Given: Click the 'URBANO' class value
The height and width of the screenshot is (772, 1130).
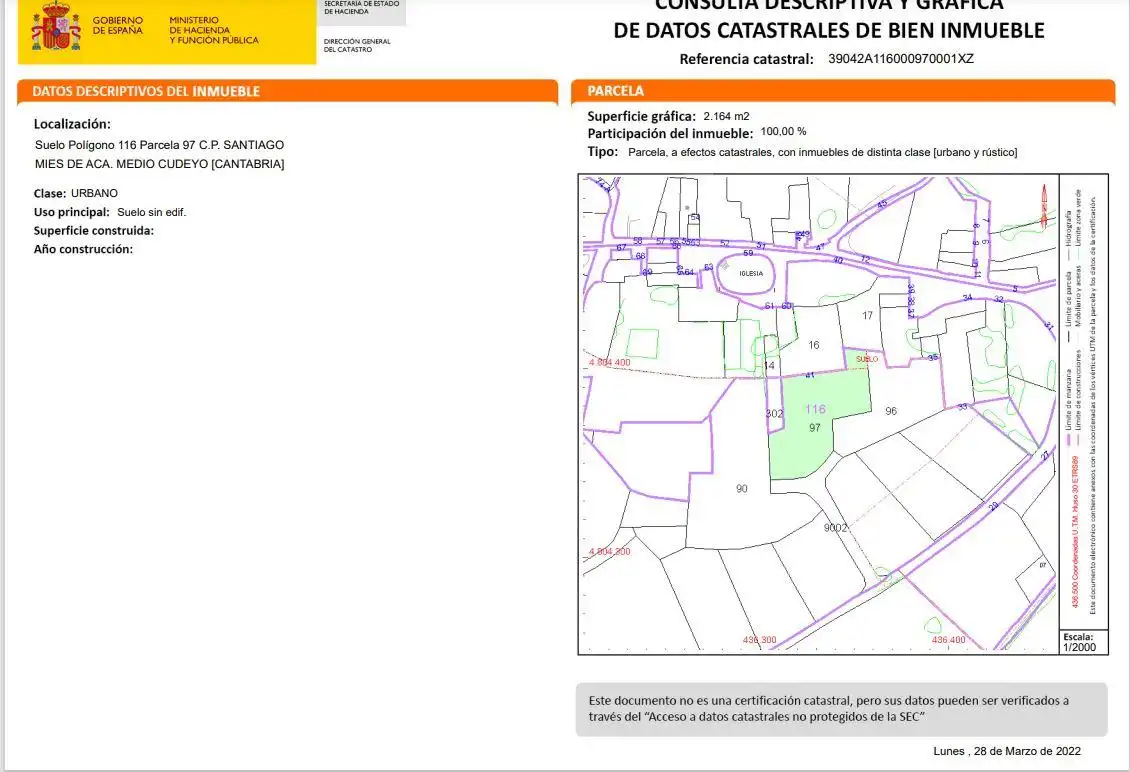Looking at the screenshot, I should 94,193.
